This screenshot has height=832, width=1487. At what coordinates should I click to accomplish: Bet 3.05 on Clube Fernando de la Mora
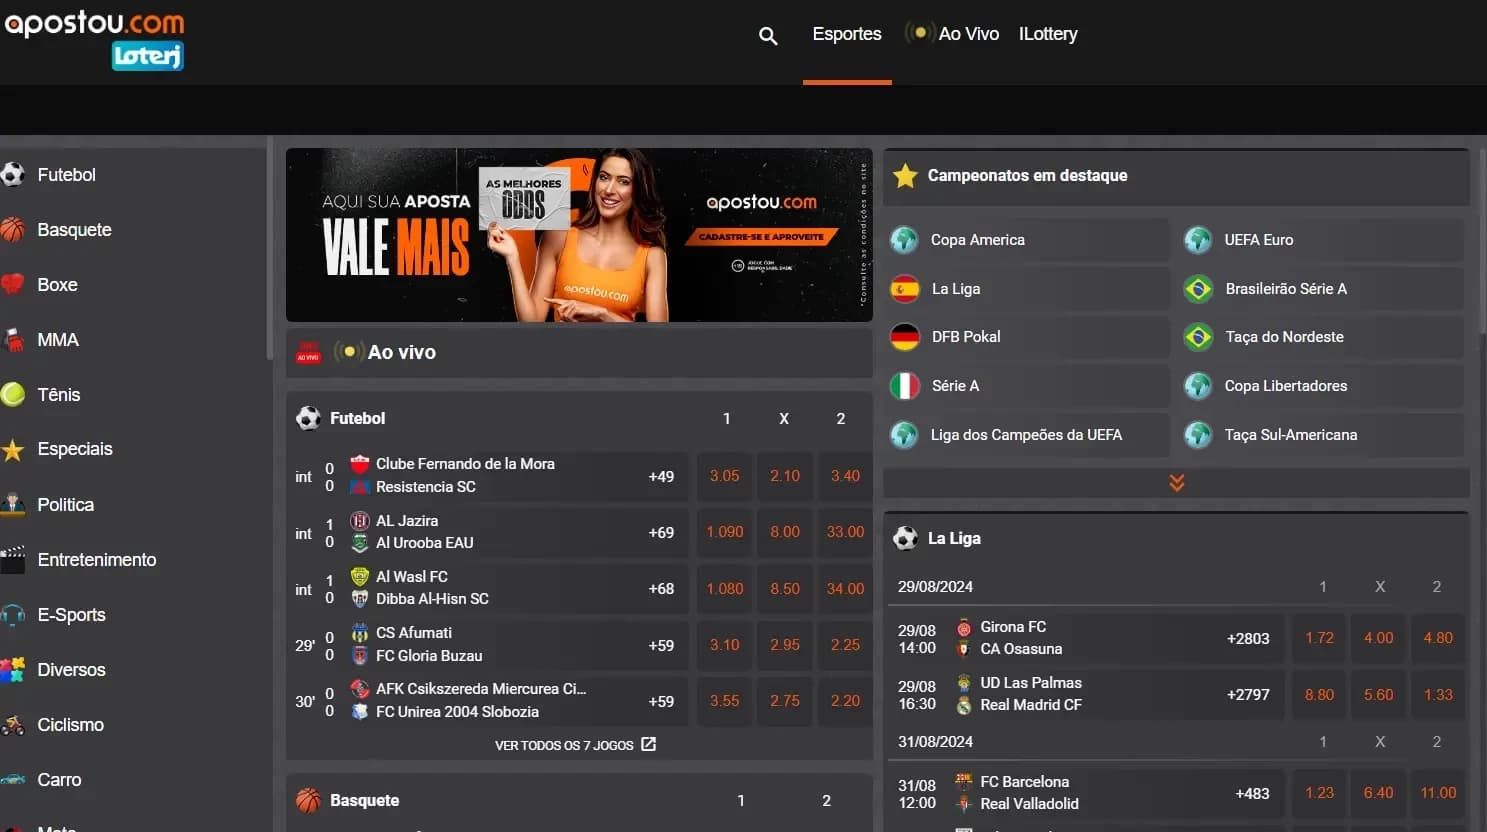tap(725, 476)
